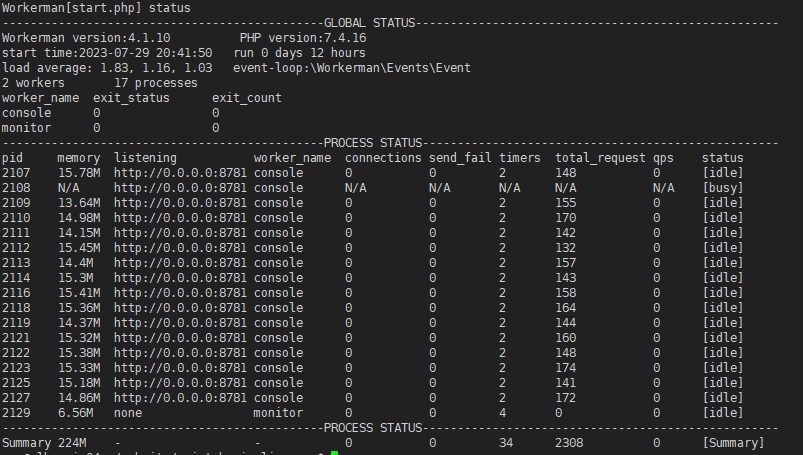Click 'Summary 224M' in the summary row
Viewport: 803px width, 455px height.
44,443
